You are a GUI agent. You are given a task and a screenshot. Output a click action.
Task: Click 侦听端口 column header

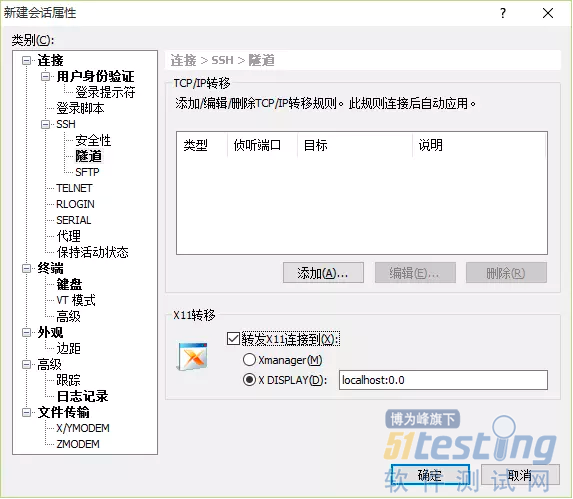coord(262,145)
